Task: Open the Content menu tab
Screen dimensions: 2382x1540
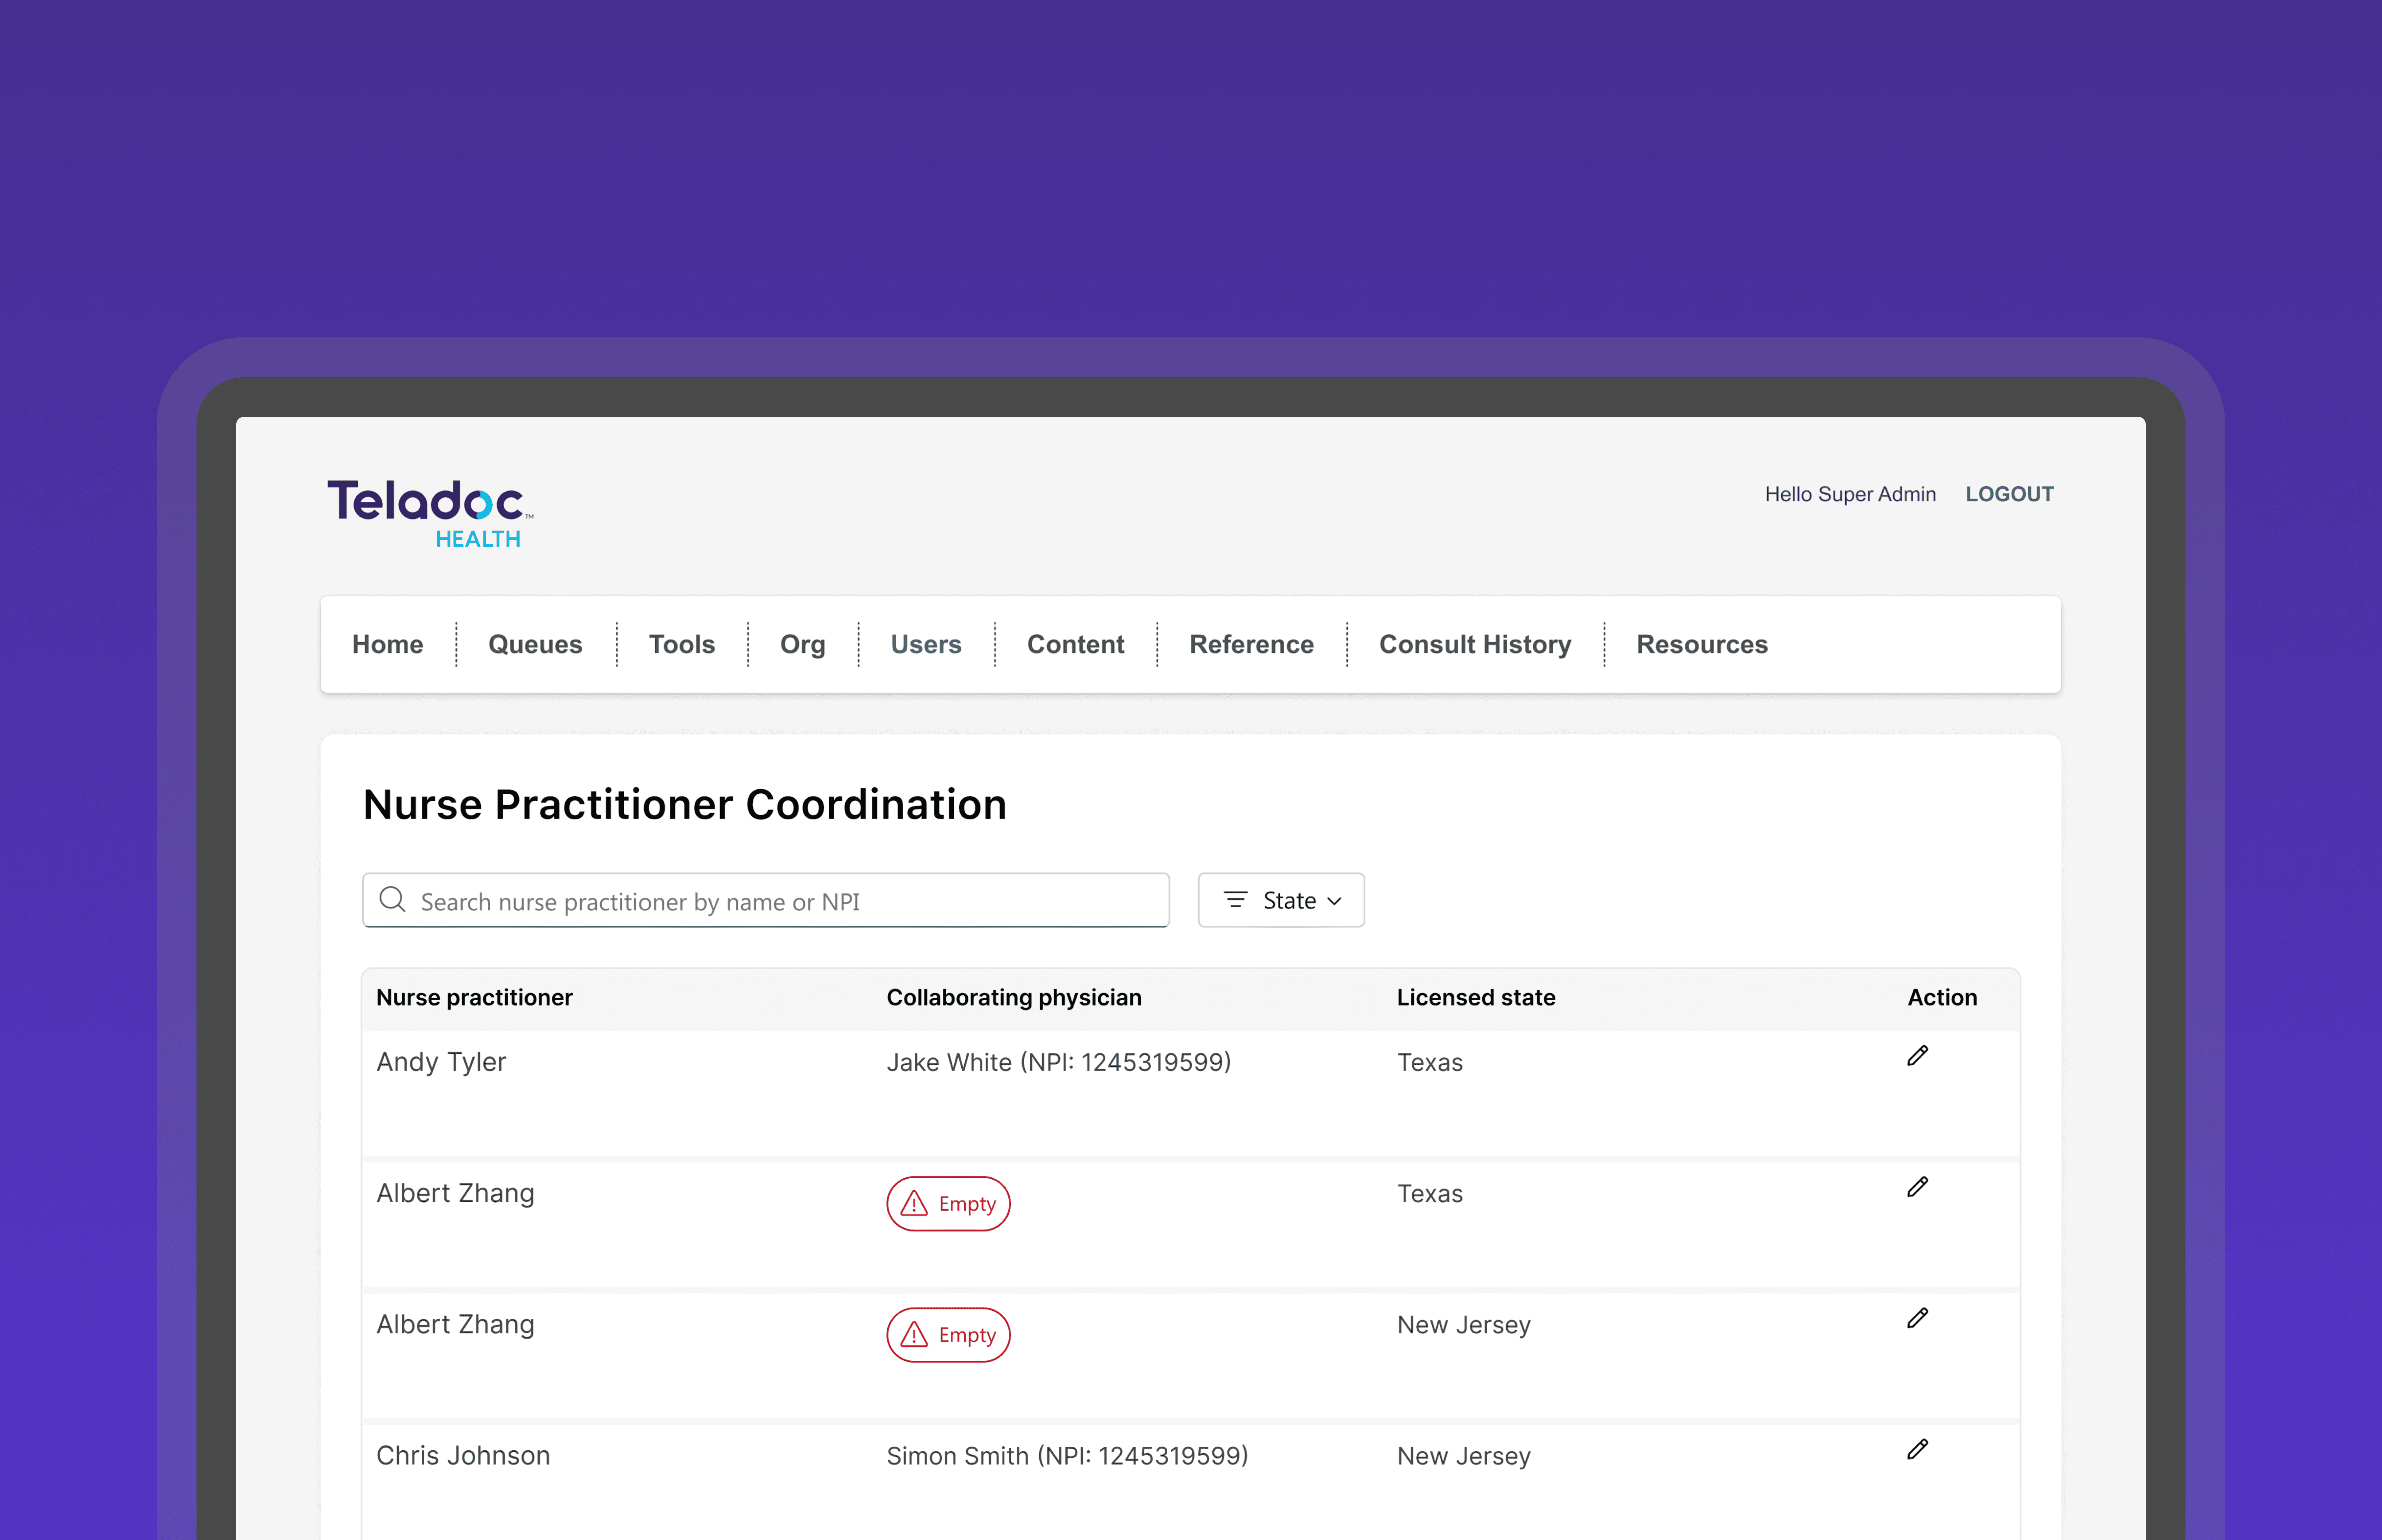Action: click(x=1075, y=645)
